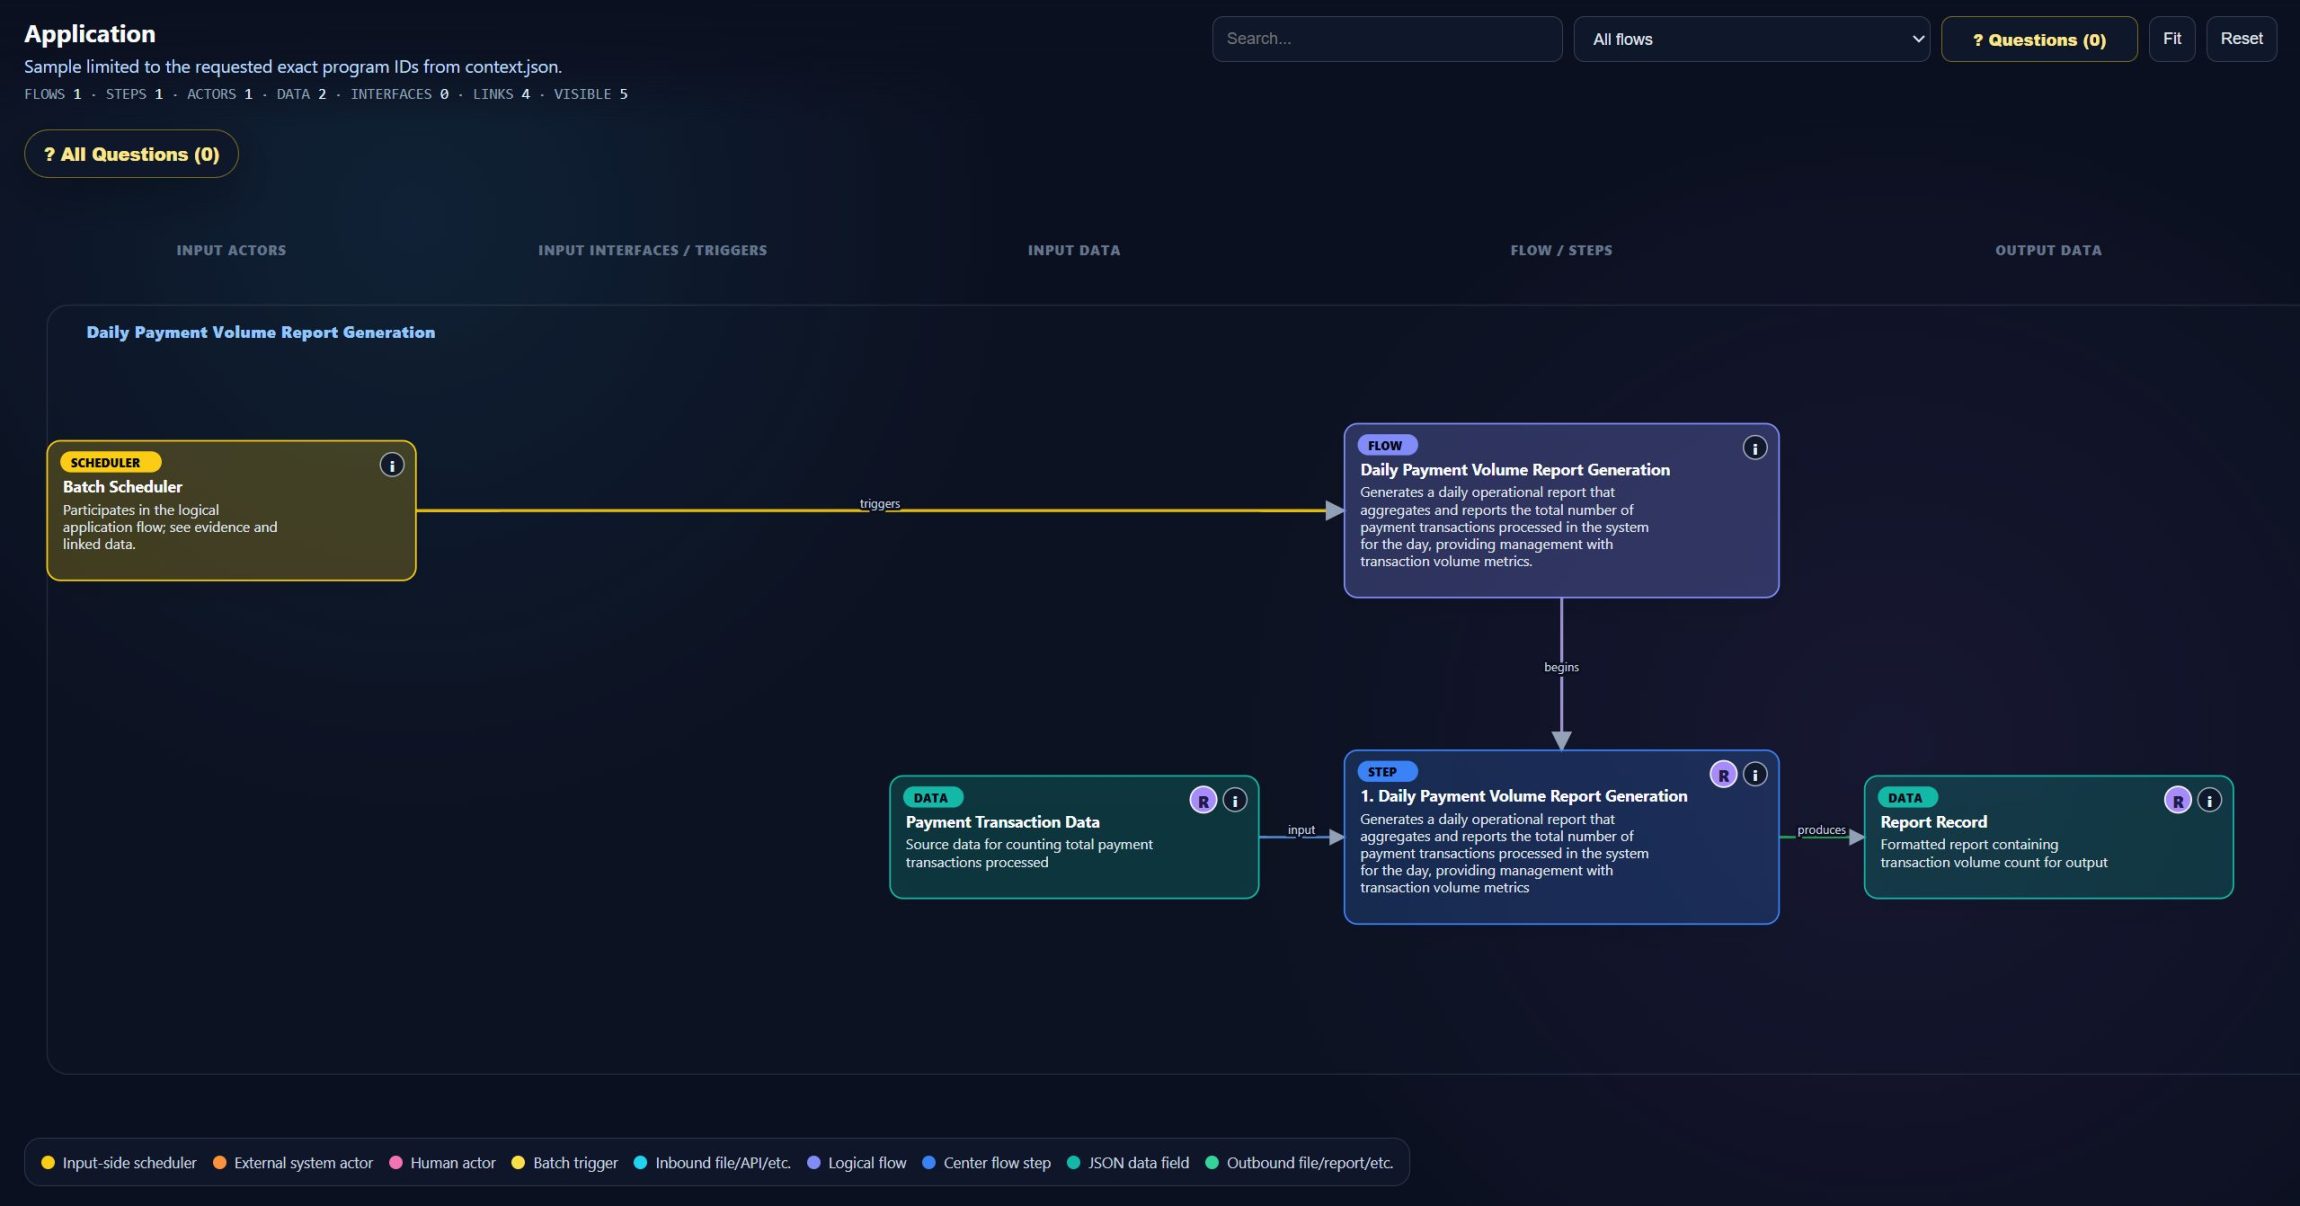Click the FLOWS 1 stat

(x=53, y=94)
